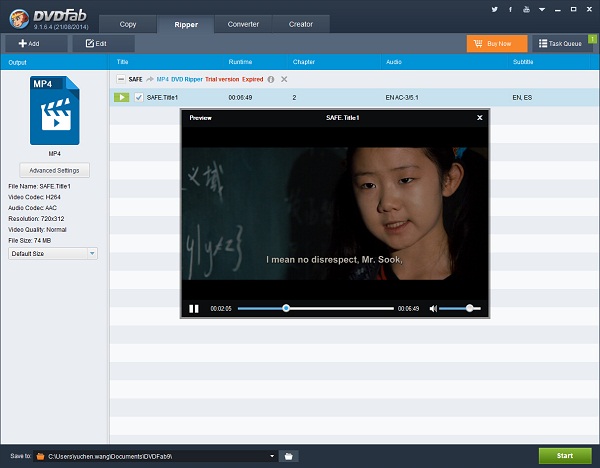This screenshot has width=600, height=468.
Task: Switch to the Creator tab
Action: pyautogui.click(x=301, y=24)
